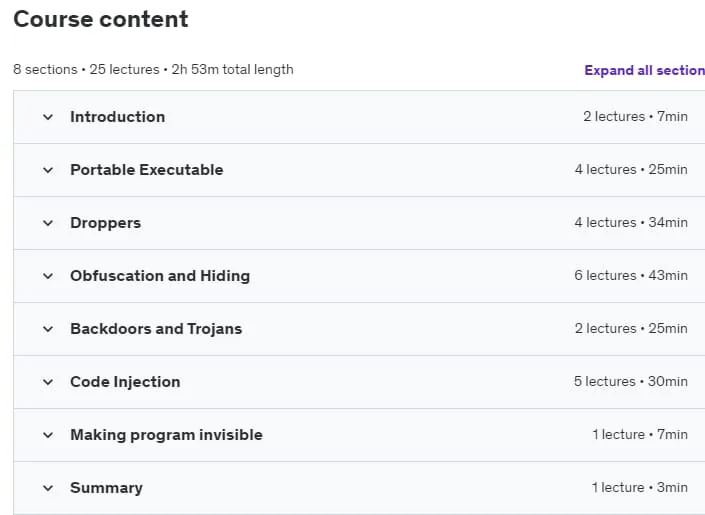This screenshot has height=515, width=705.
Task: Select Making program invisible title
Action: pyautogui.click(x=166, y=435)
